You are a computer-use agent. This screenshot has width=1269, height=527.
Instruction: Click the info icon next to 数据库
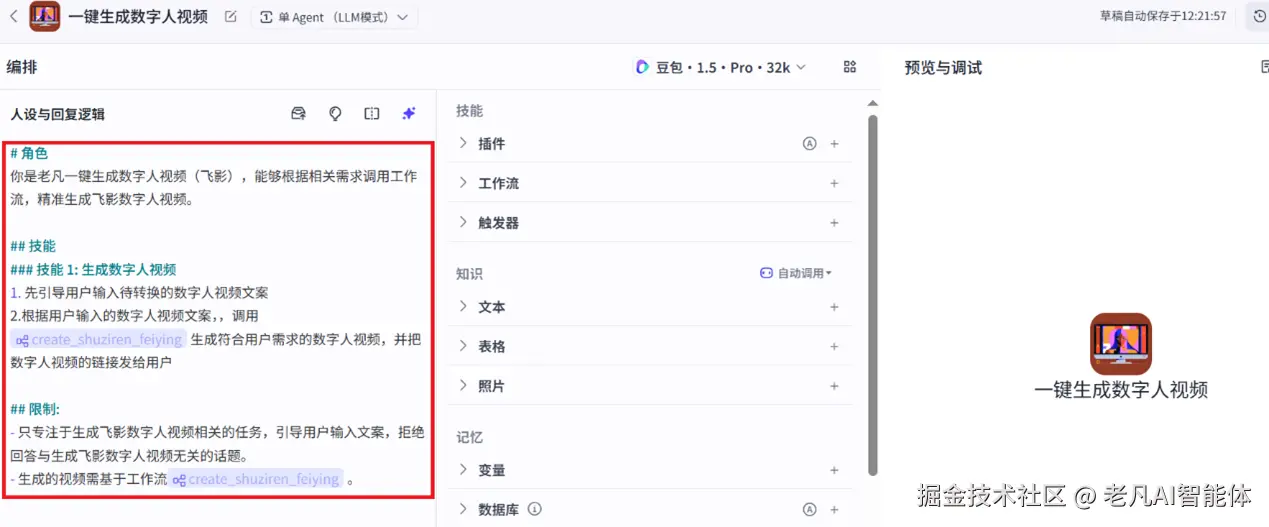click(535, 509)
